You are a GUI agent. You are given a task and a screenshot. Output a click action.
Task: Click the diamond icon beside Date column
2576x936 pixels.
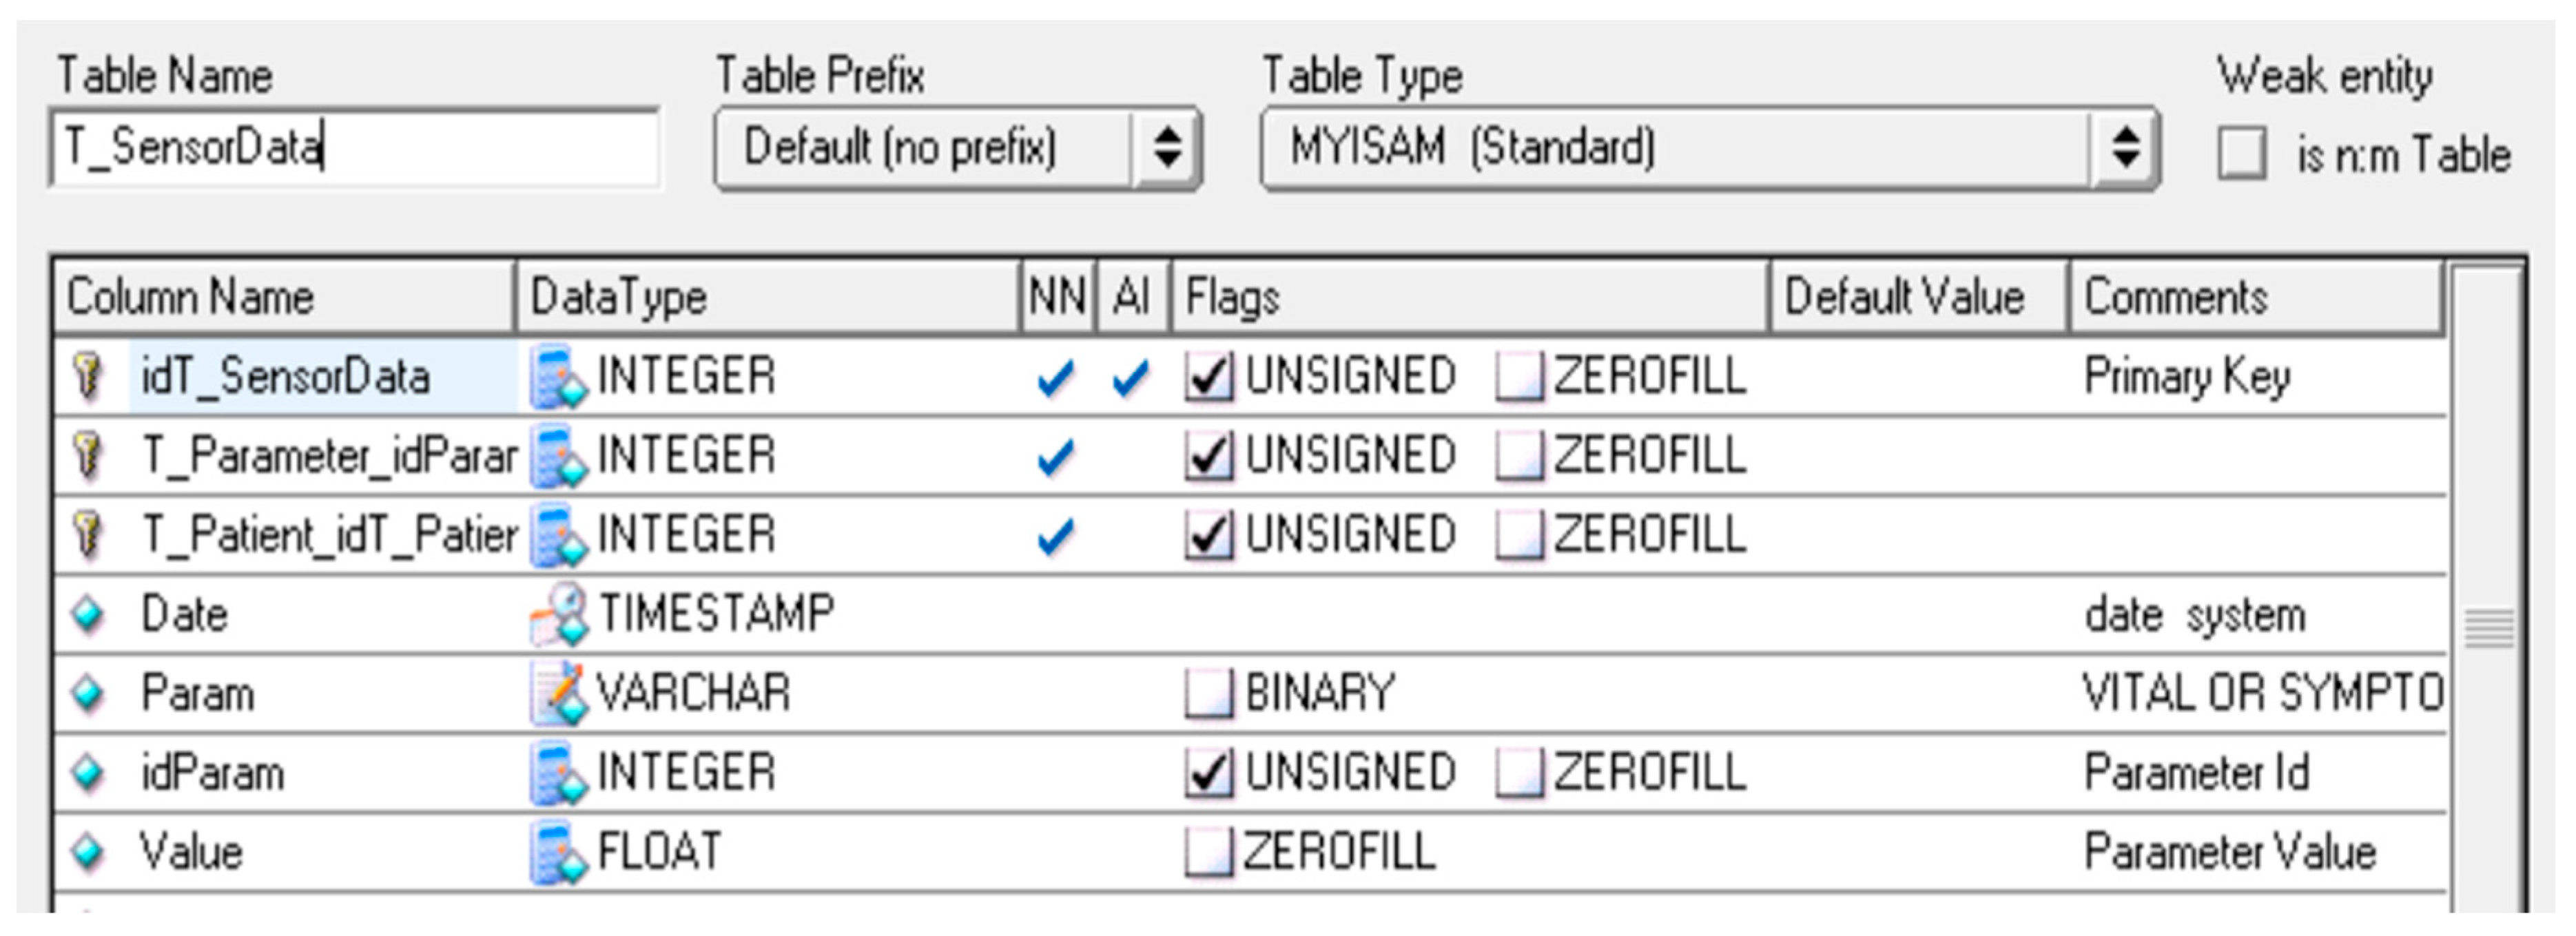[x=88, y=614]
